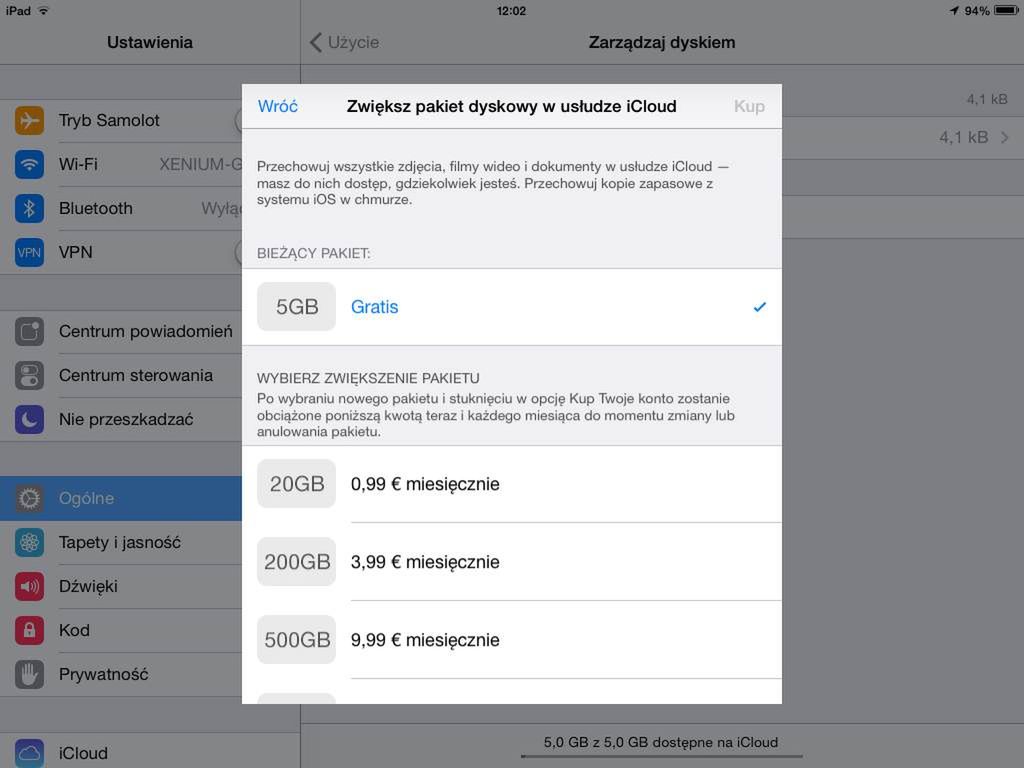
Task: Choose the 500GB plan for 9,99 €
Action: [x=511, y=640]
